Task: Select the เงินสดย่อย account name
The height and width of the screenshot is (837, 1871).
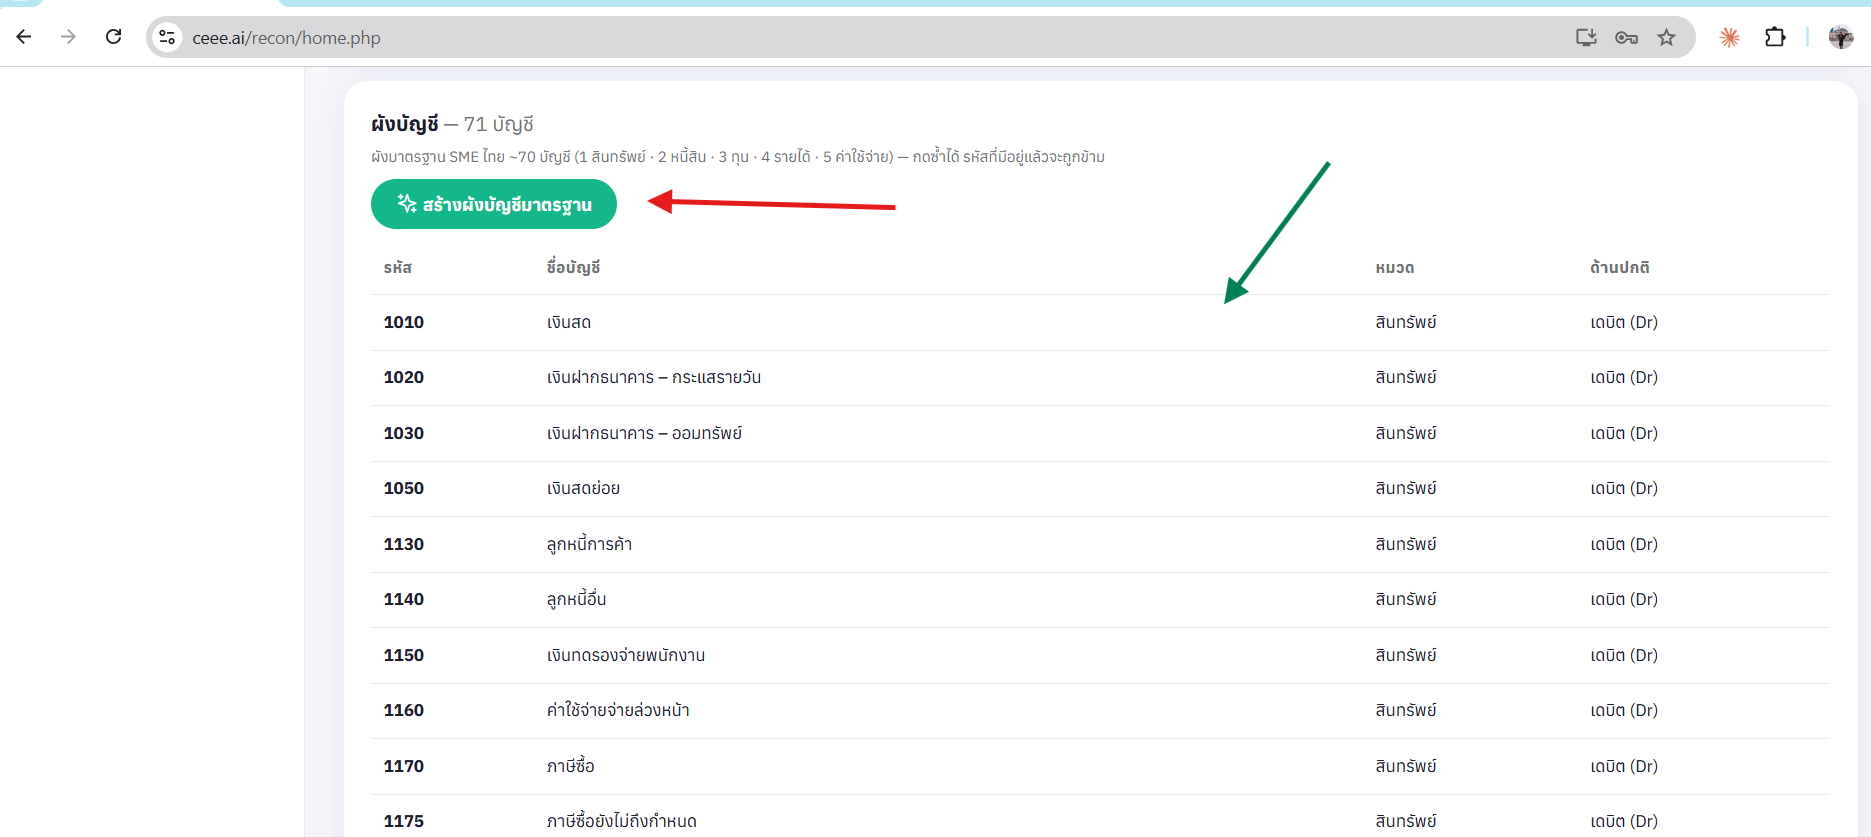Action: coord(583,488)
